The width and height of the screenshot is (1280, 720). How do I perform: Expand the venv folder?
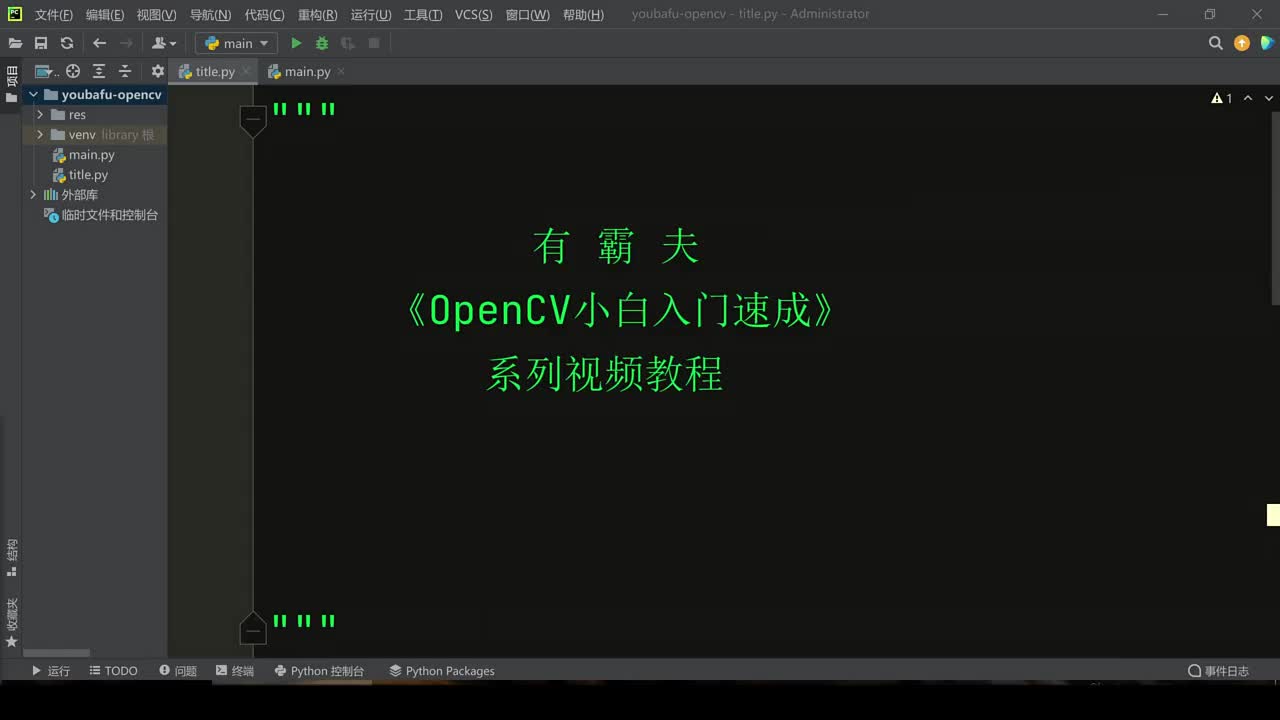[40, 135]
